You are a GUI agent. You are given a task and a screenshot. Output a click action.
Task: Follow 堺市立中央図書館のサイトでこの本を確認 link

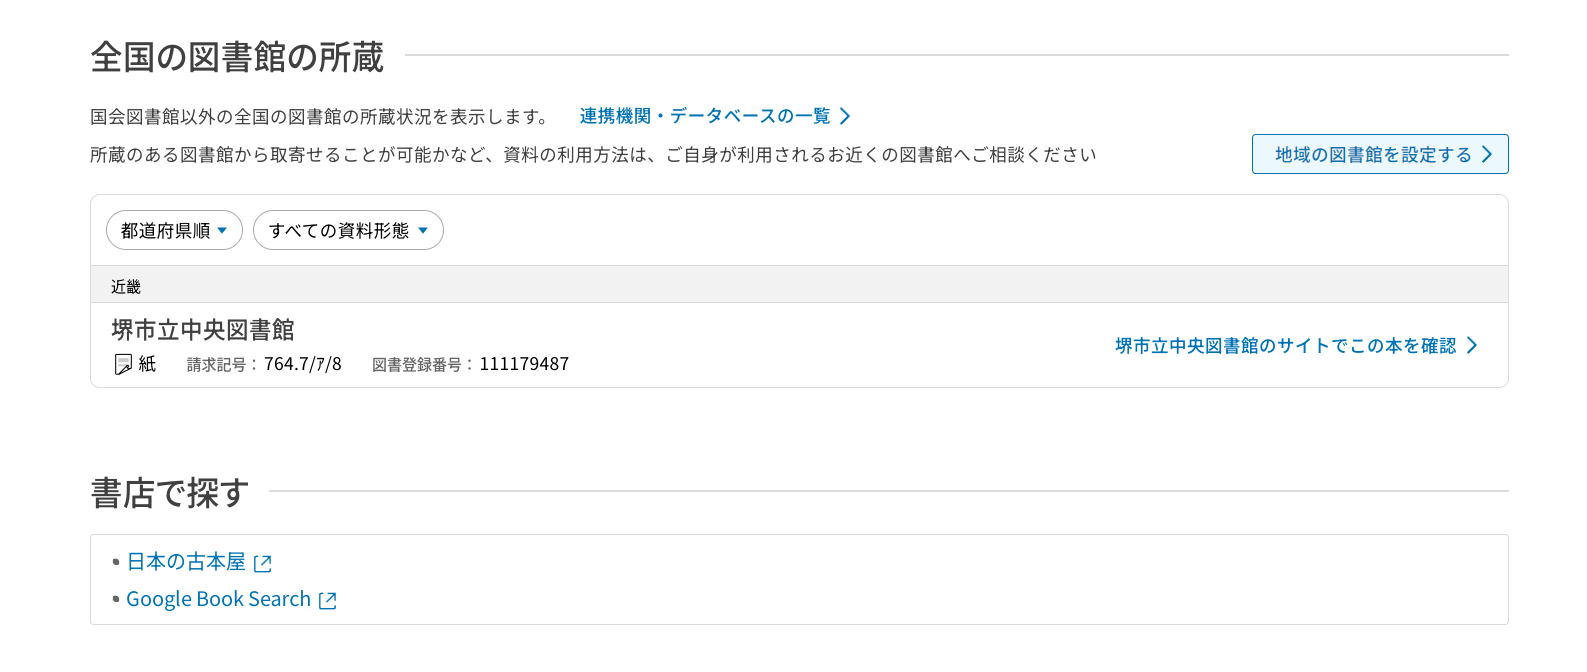click(1285, 345)
